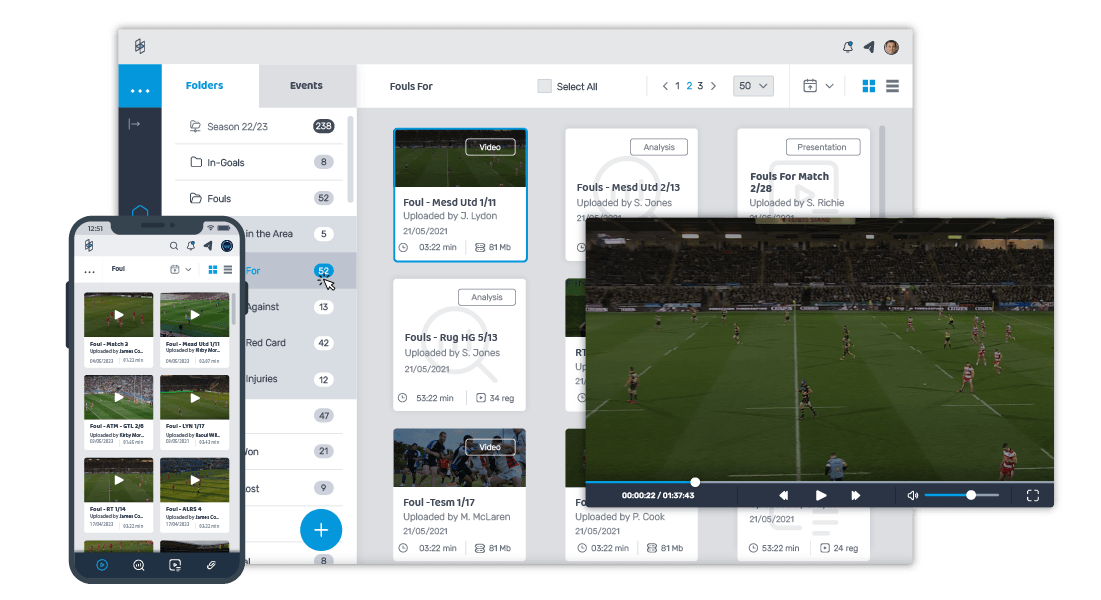The image size is (1101, 600).
Task: Open the 50 items per page dropdown
Action: [752, 86]
